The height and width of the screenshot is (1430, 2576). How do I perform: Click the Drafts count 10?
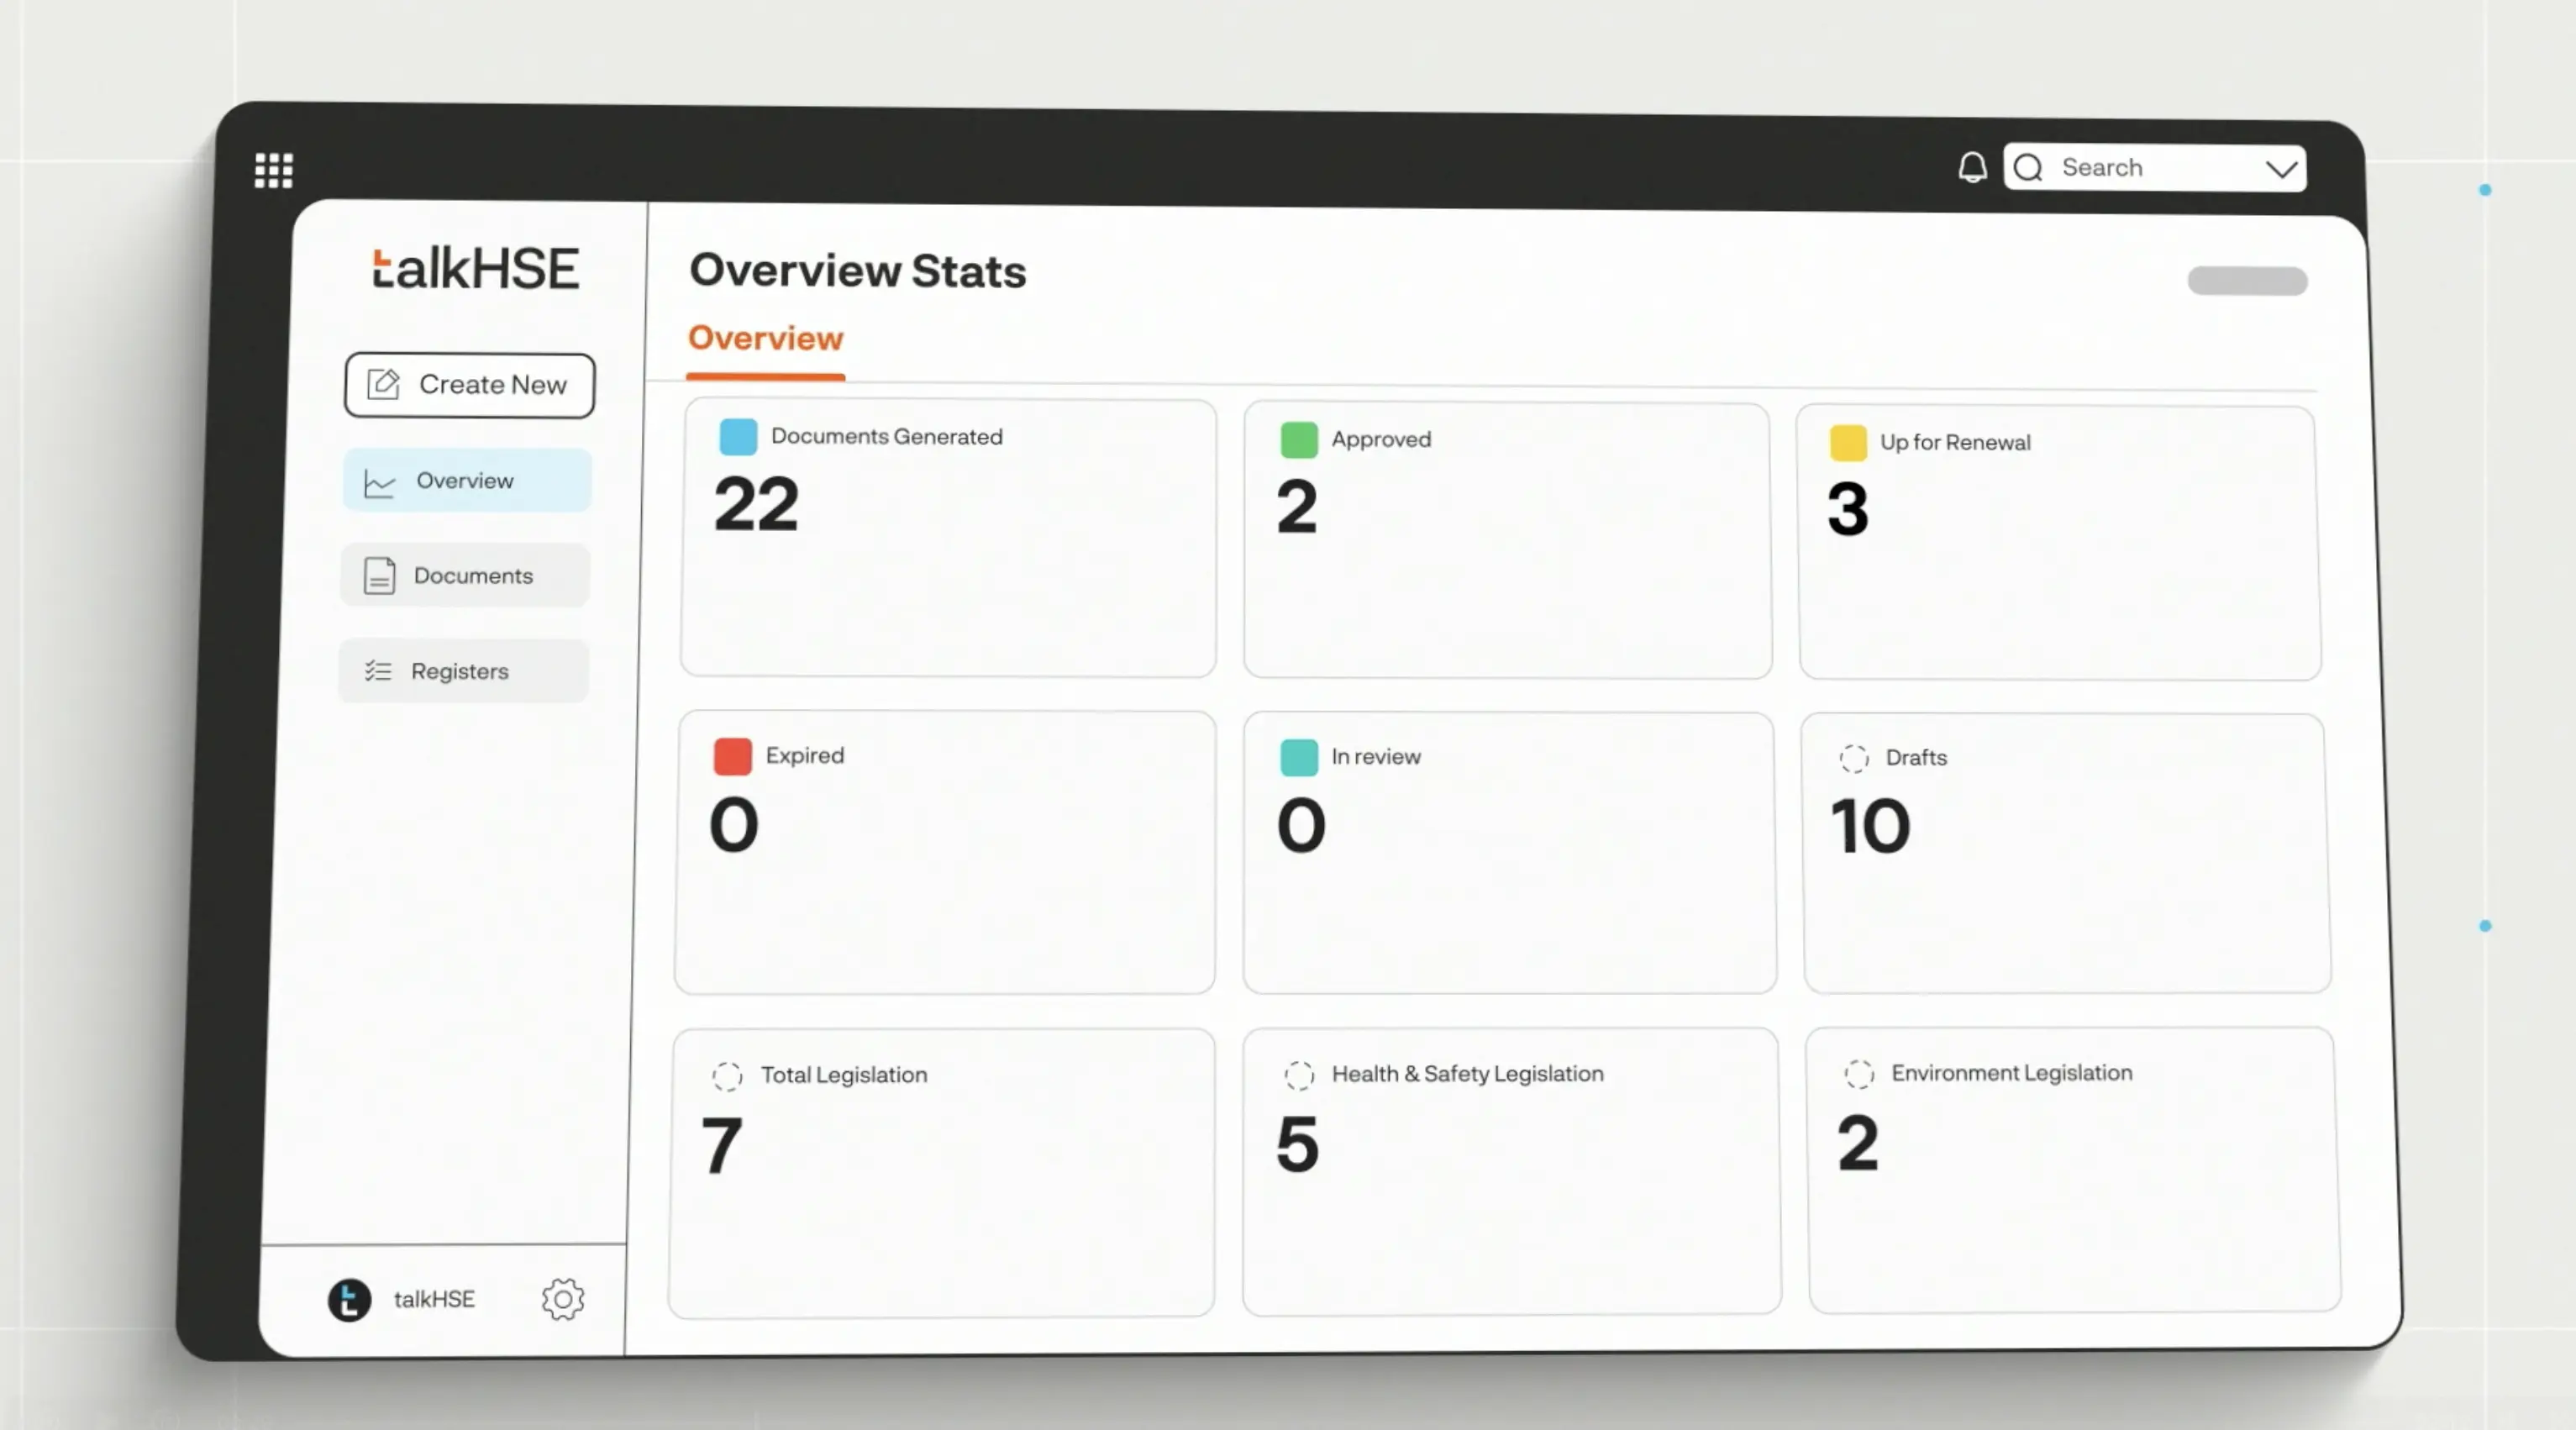point(1870,826)
